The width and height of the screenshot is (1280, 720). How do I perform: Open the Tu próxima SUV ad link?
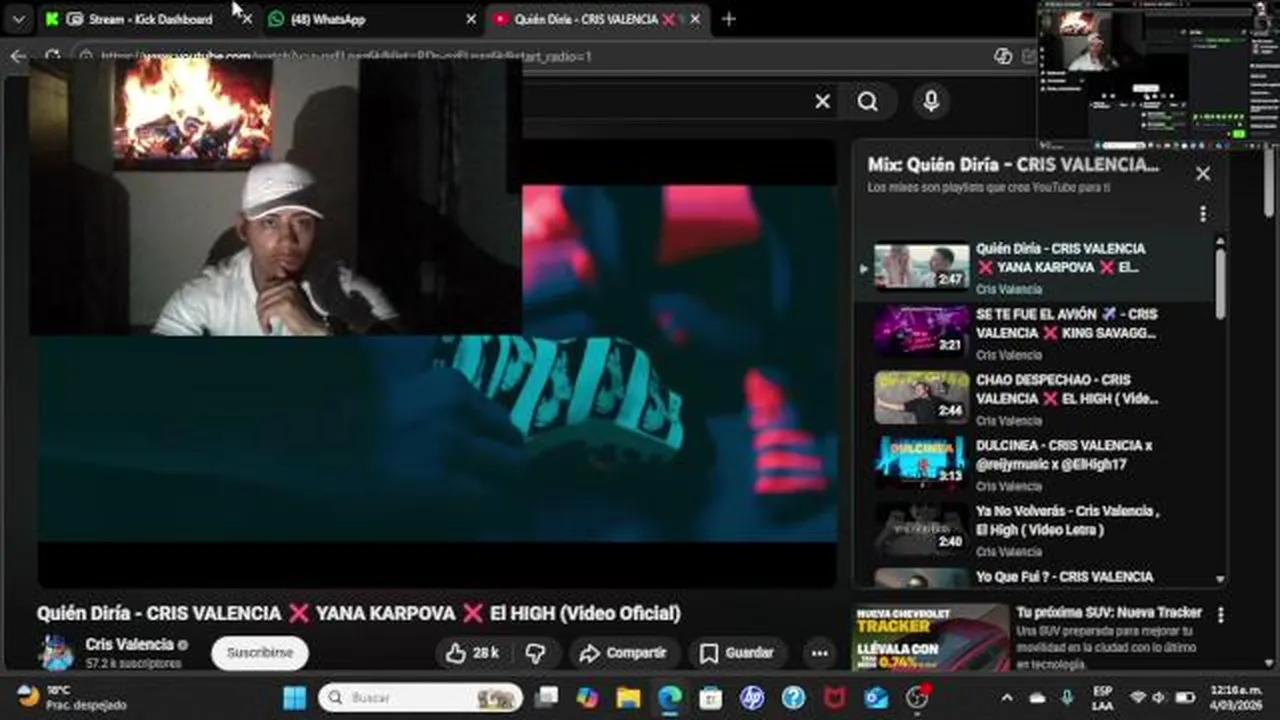pyautogui.click(x=1109, y=612)
